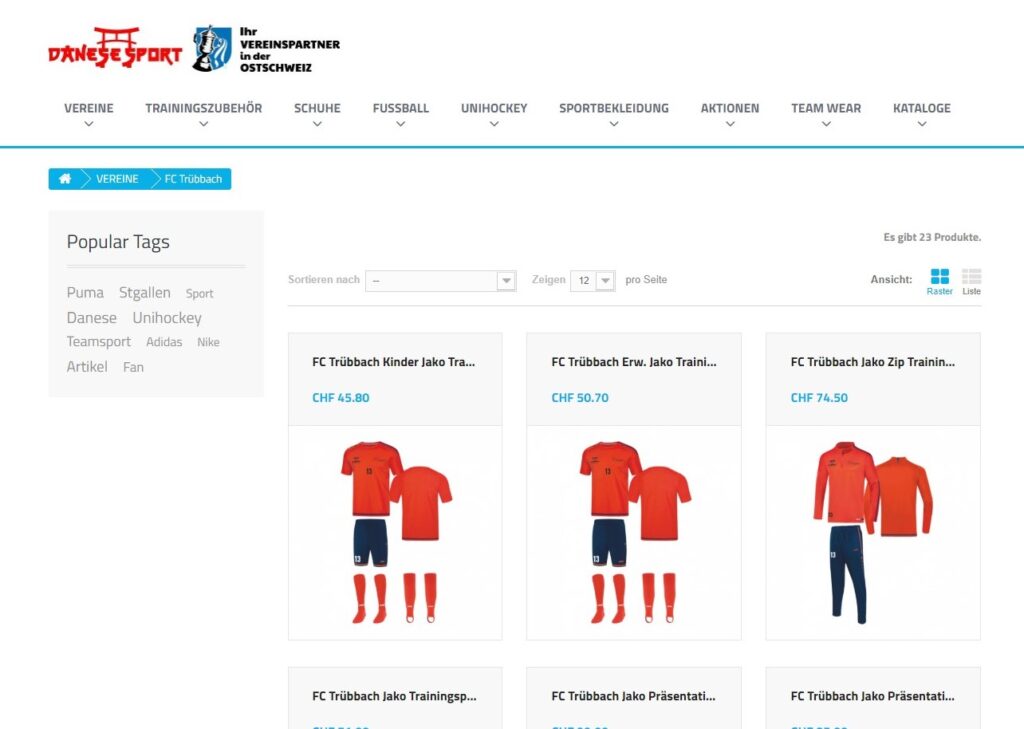
Task: Open the SCHUHE menu
Action: tap(317, 108)
